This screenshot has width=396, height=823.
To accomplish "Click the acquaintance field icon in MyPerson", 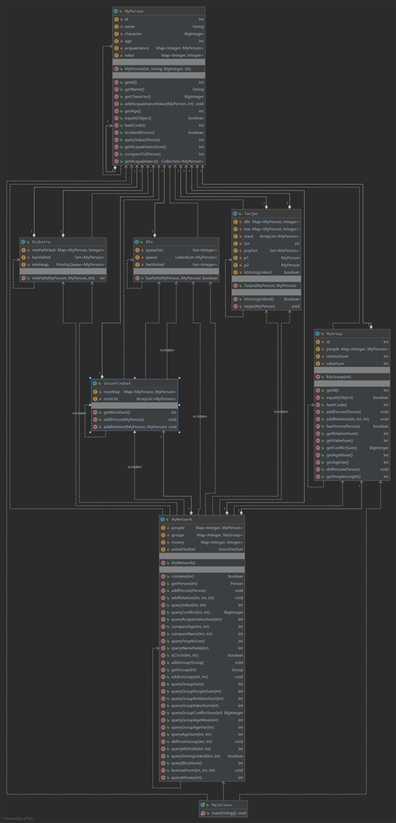I will (117, 47).
